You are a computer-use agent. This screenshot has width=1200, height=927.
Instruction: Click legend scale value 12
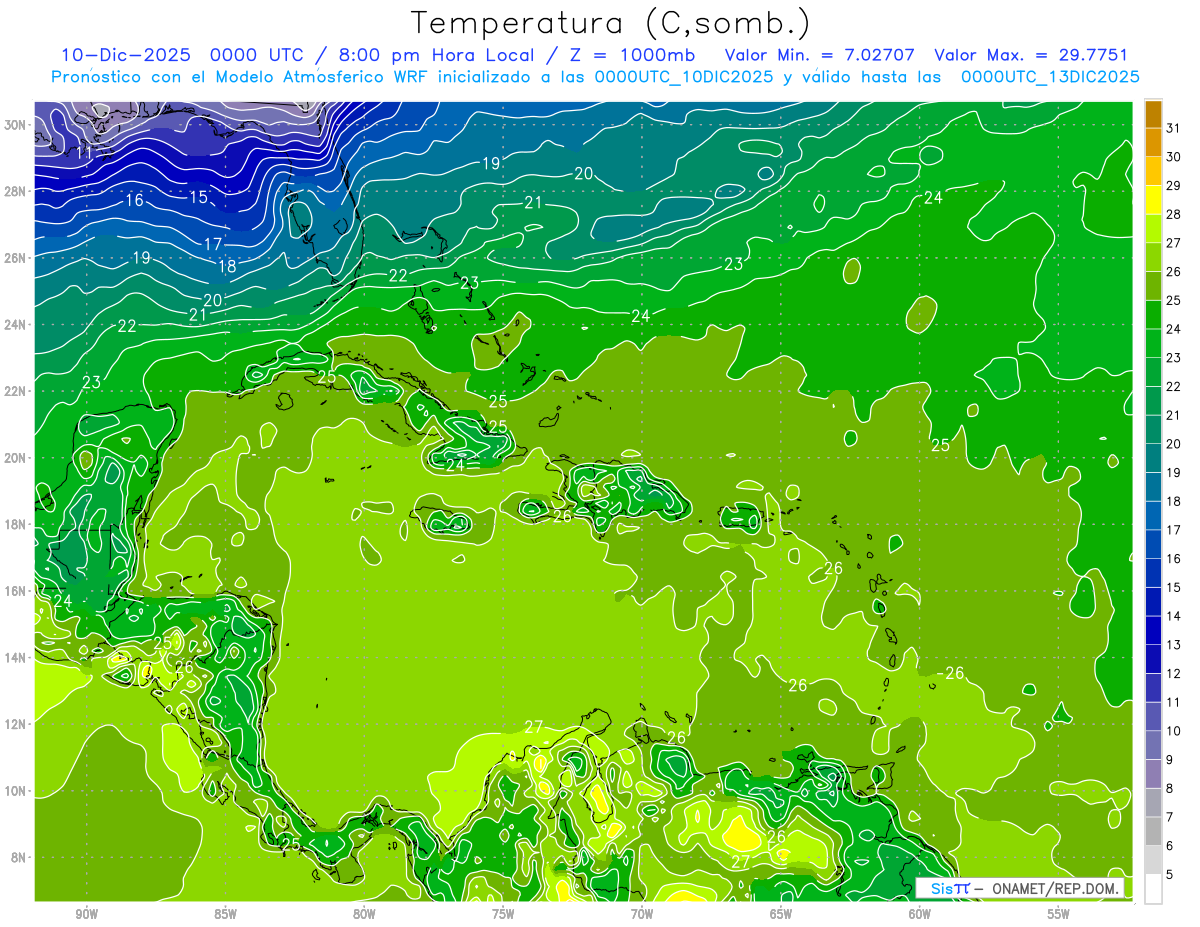(1174, 674)
